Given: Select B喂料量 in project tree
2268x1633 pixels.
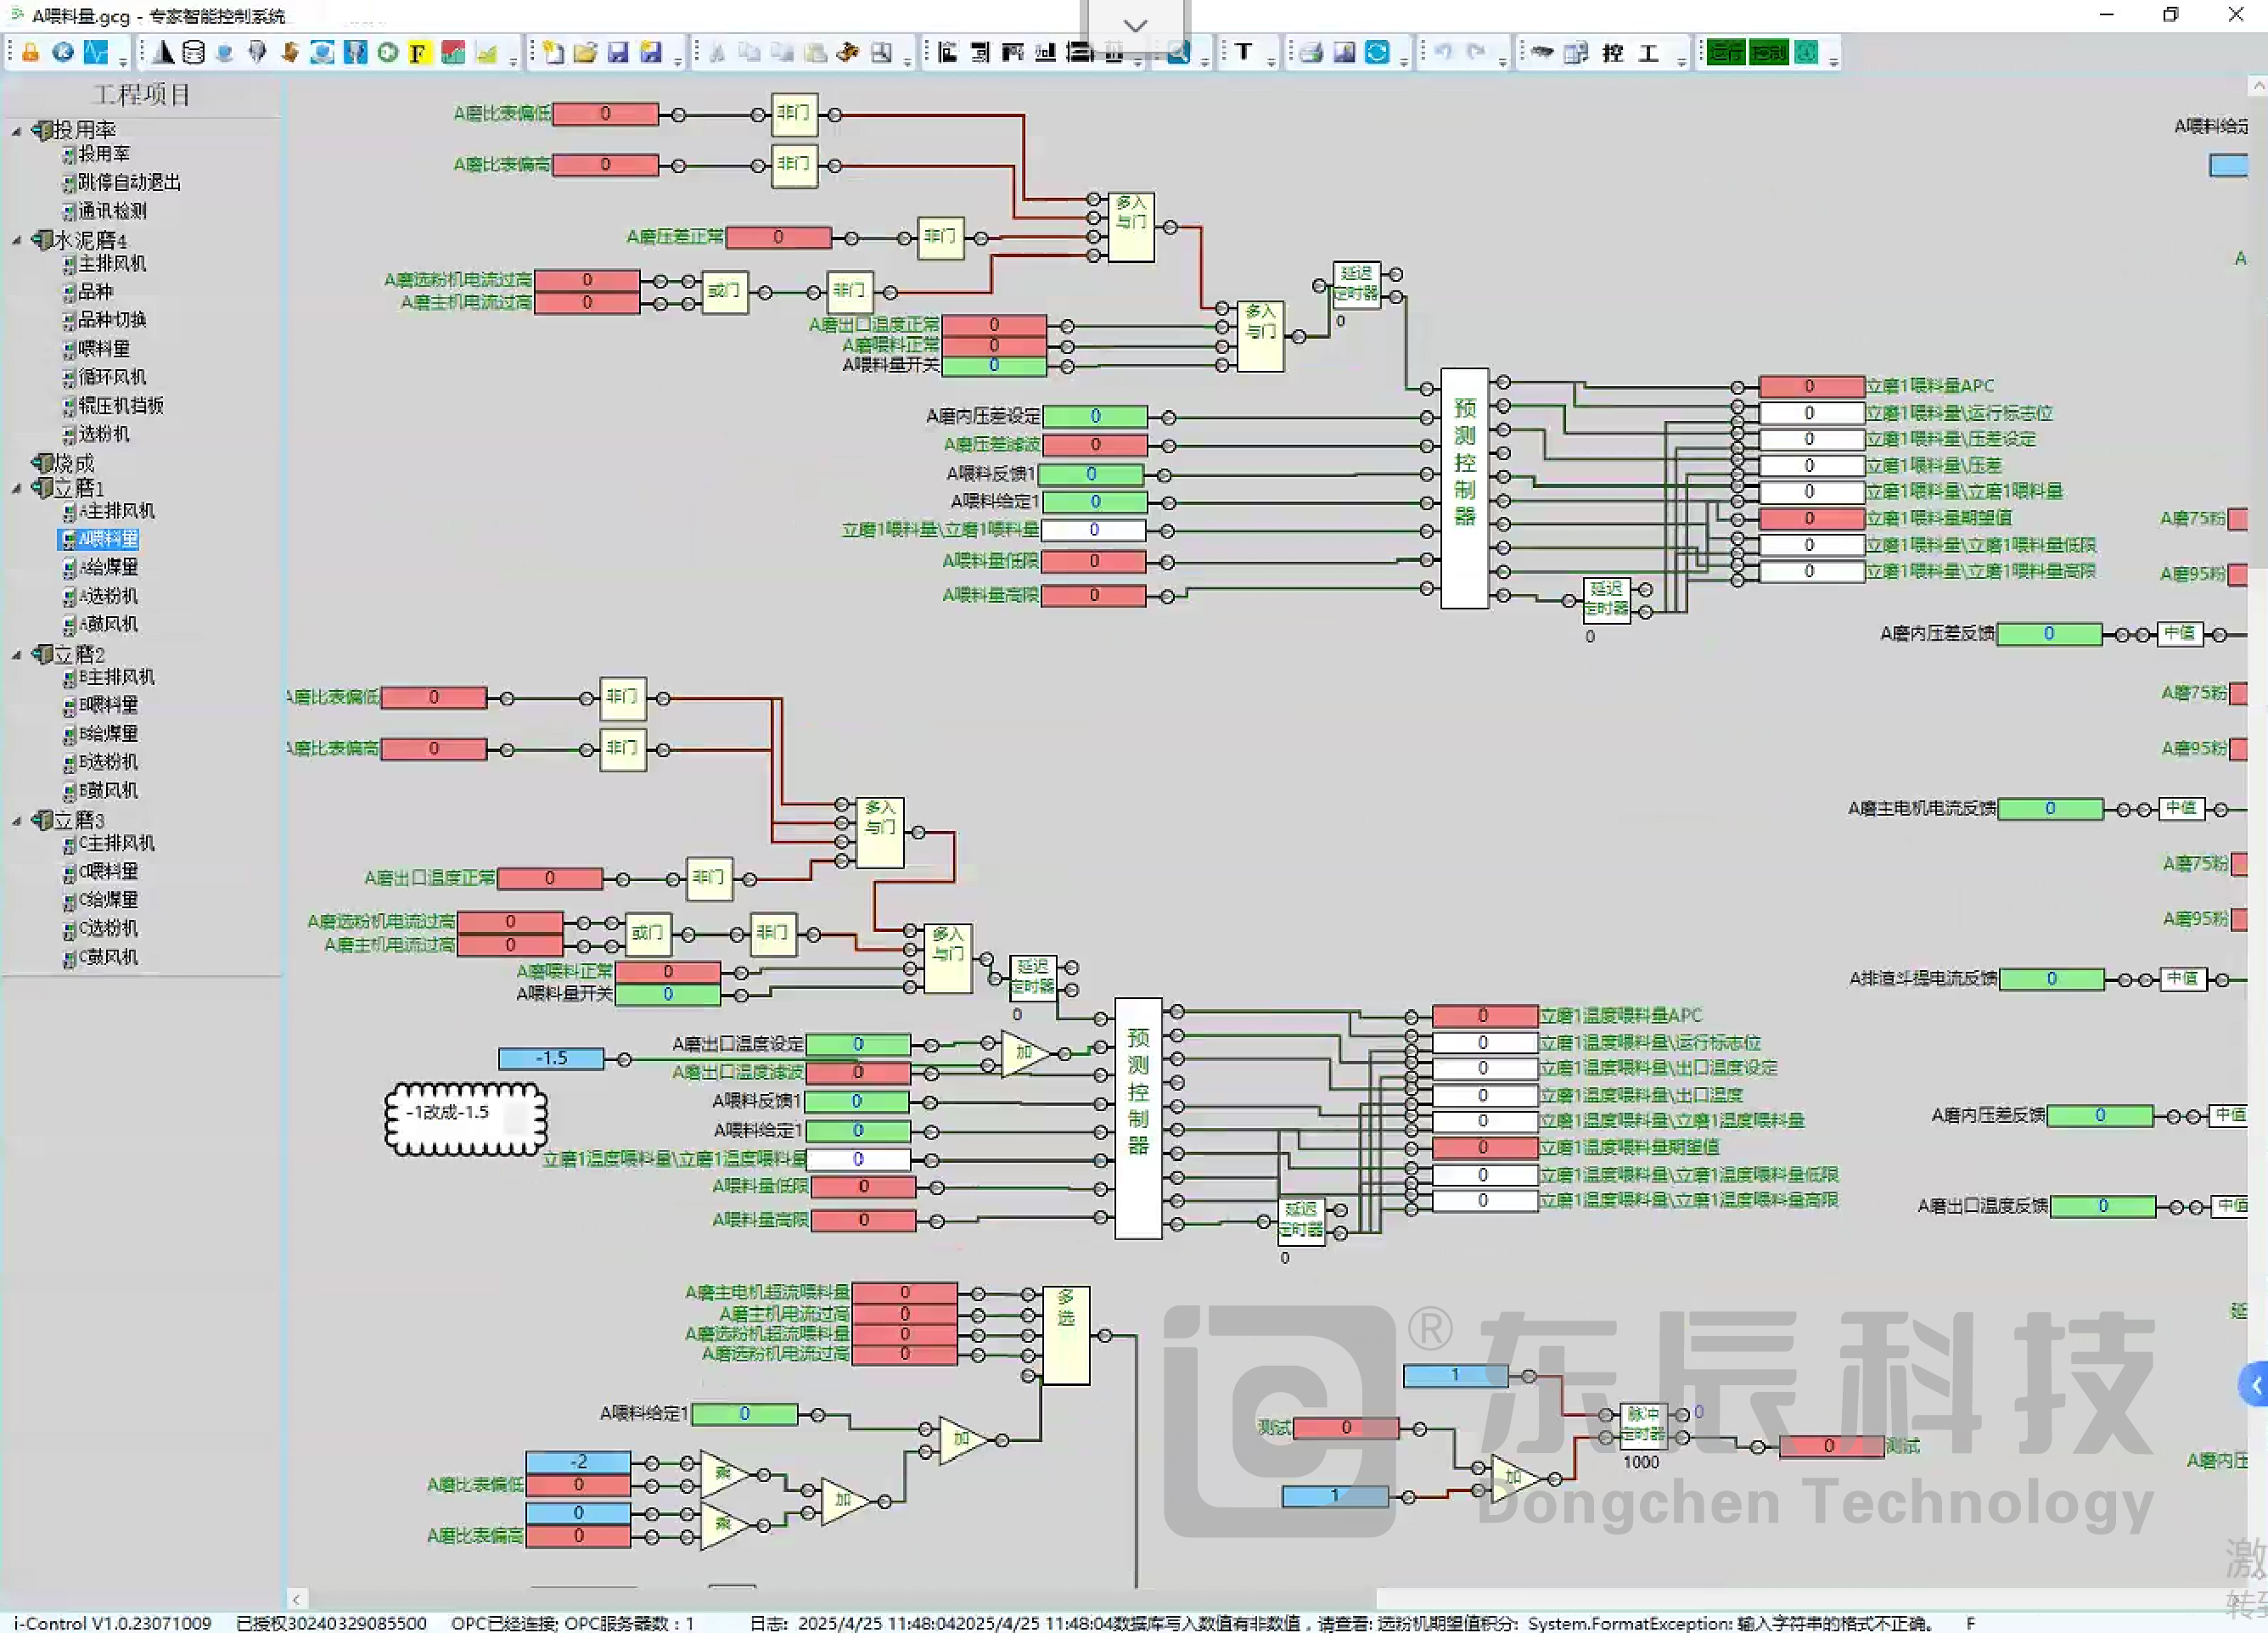Looking at the screenshot, I should pyautogui.click(x=108, y=705).
